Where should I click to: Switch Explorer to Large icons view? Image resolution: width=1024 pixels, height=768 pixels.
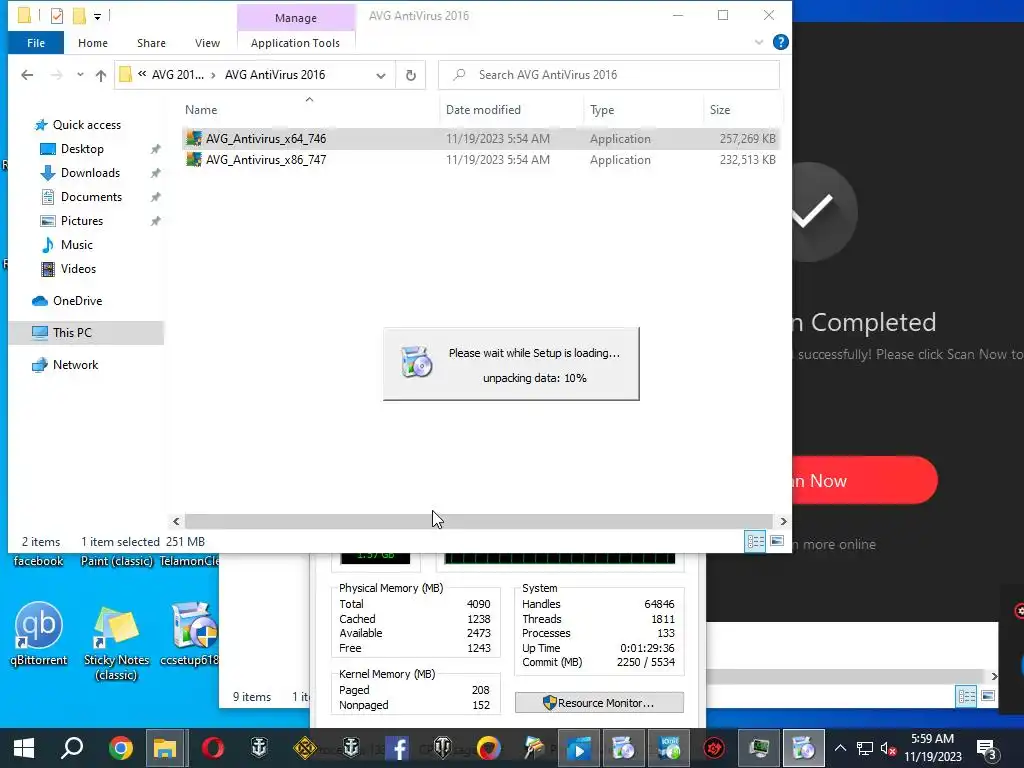pyautogui.click(x=777, y=541)
